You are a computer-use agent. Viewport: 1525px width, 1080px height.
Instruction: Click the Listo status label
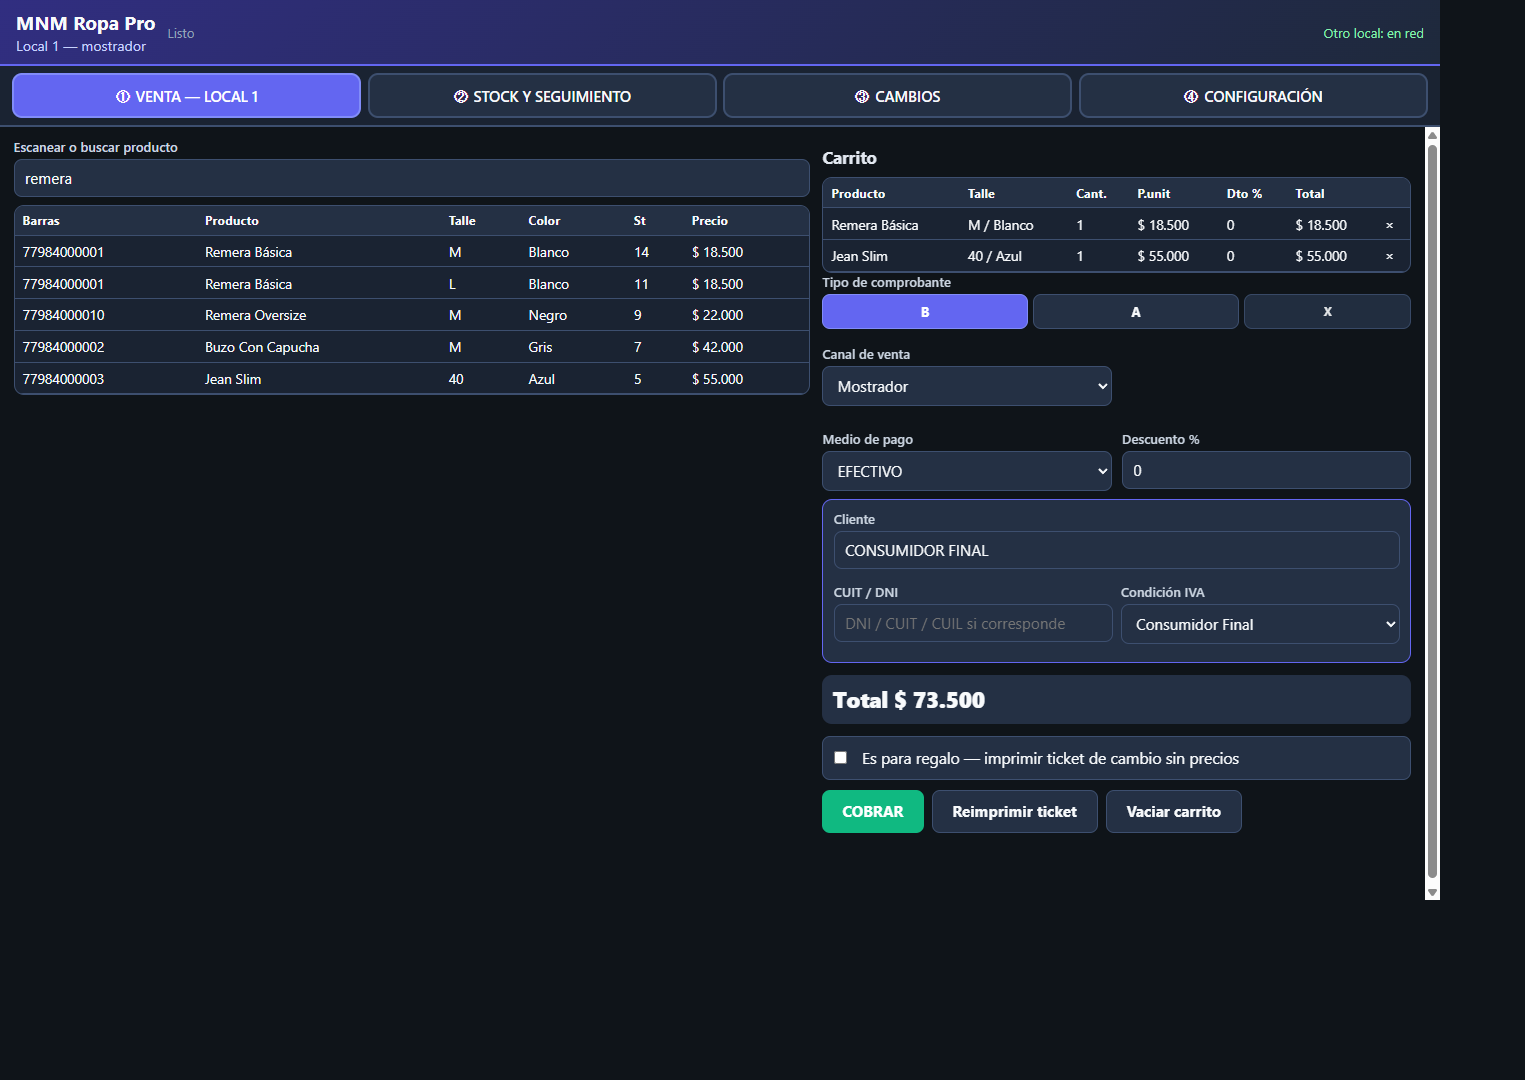pyautogui.click(x=181, y=33)
